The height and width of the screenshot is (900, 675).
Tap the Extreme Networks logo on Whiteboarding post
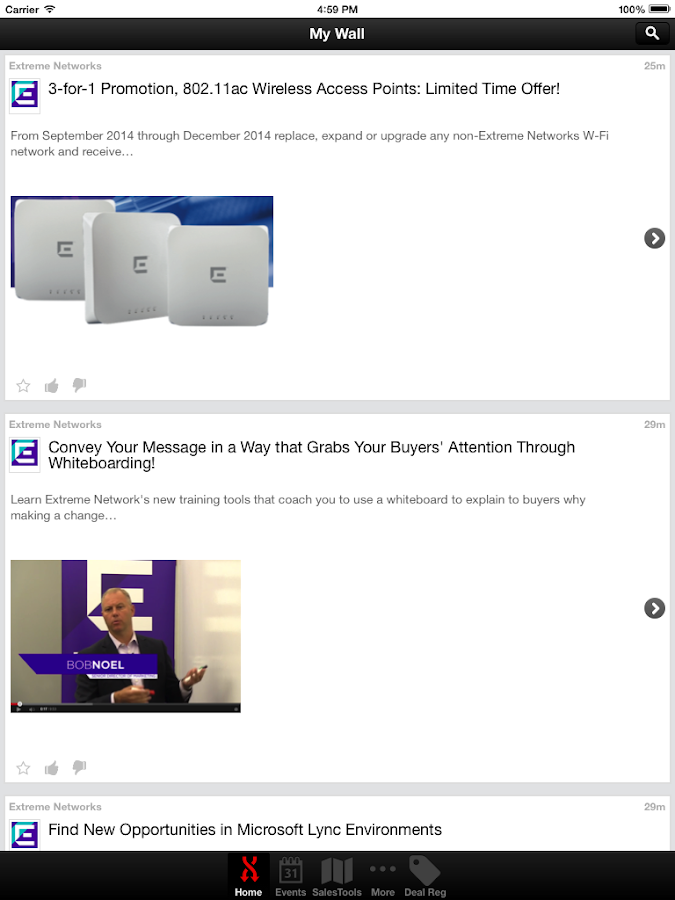[25, 454]
